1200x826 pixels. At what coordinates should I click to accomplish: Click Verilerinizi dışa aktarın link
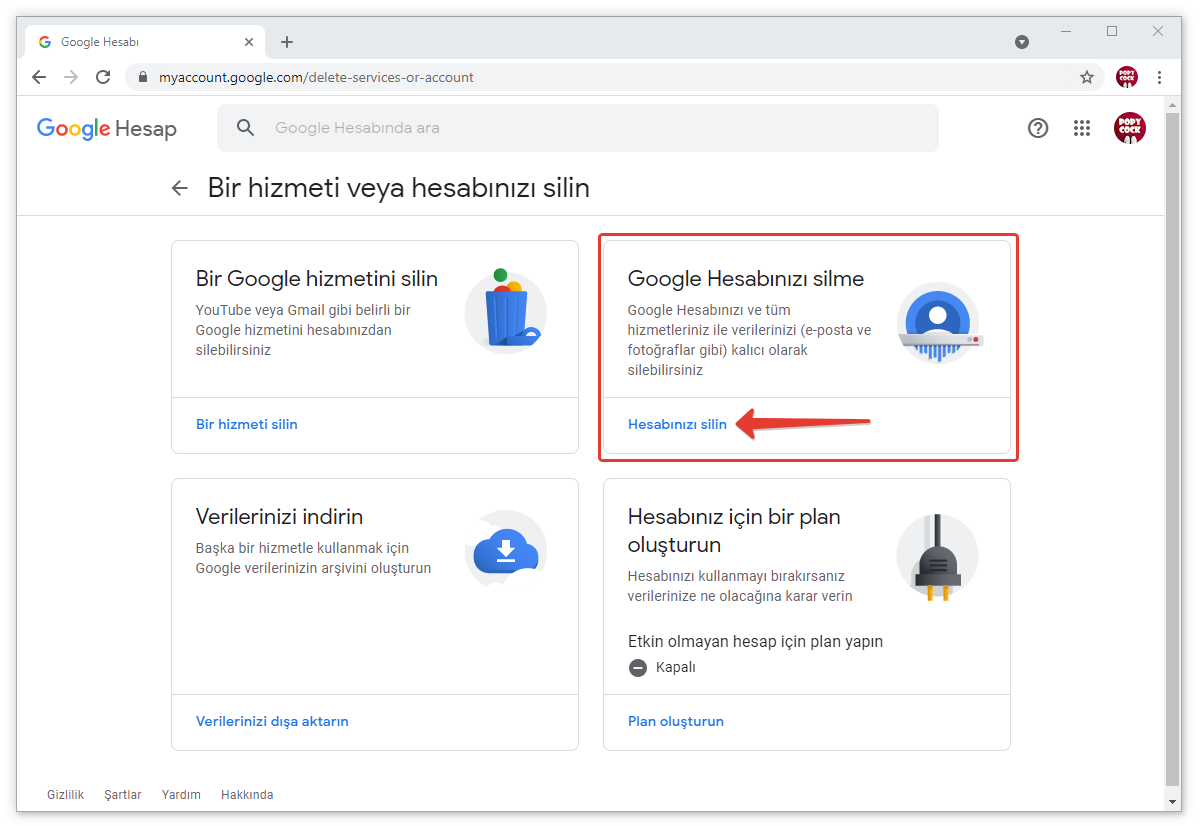point(272,721)
